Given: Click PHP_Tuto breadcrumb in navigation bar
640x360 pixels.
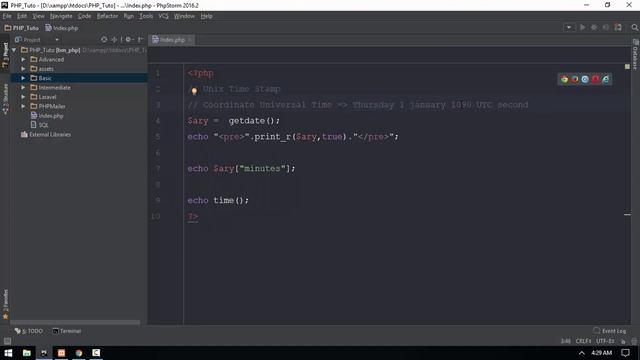Looking at the screenshot, I should (x=22, y=28).
